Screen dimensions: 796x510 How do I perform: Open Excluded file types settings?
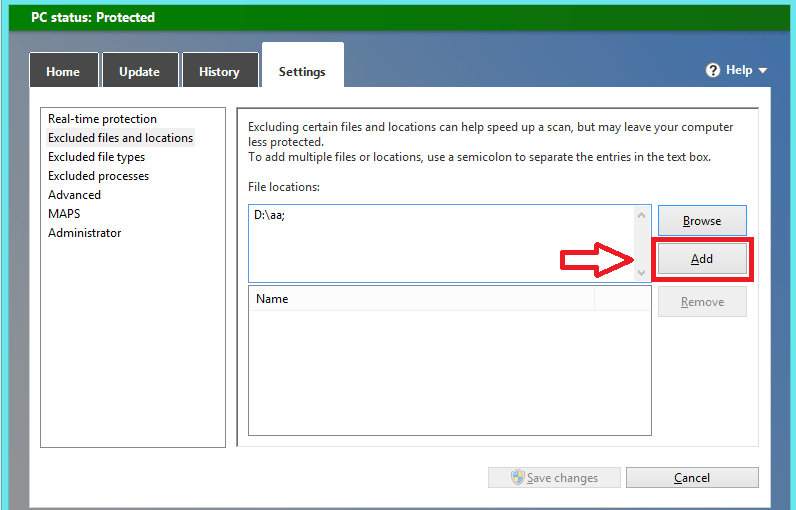click(x=96, y=157)
